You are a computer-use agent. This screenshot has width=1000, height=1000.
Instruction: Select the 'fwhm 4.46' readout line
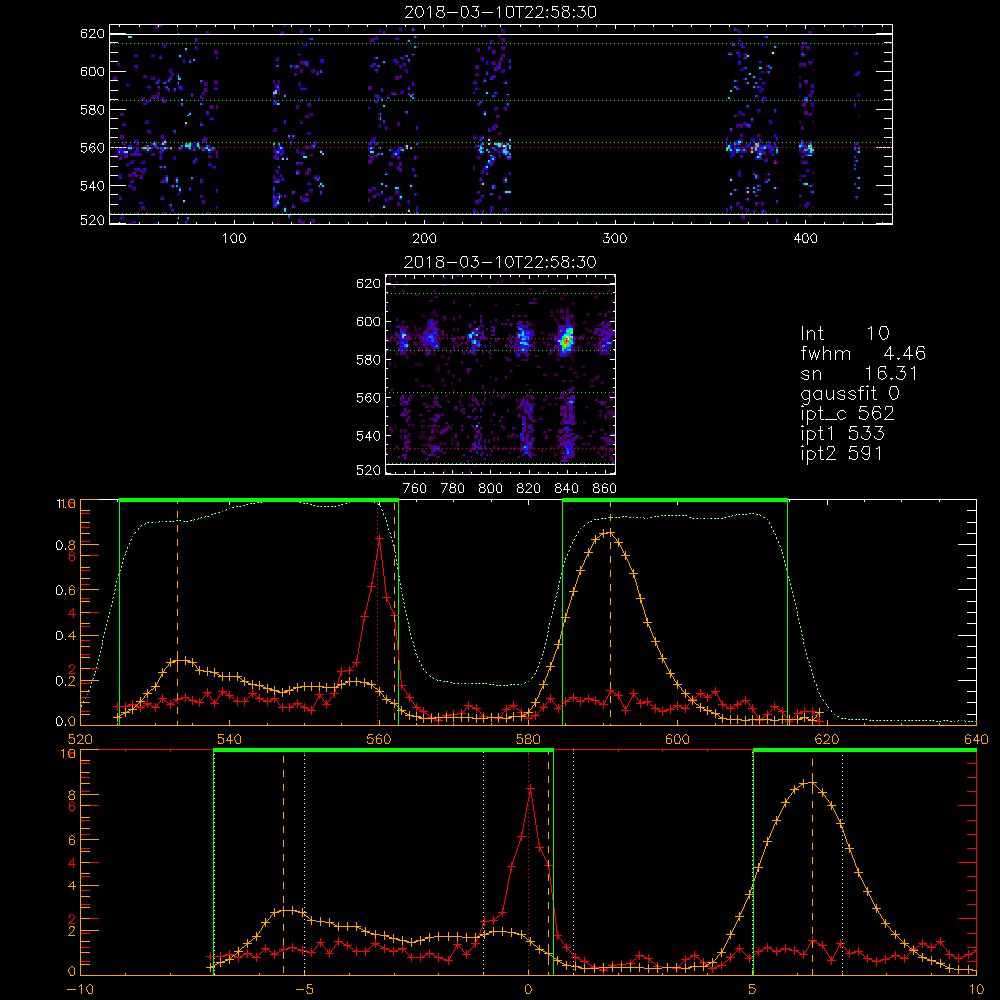863,353
